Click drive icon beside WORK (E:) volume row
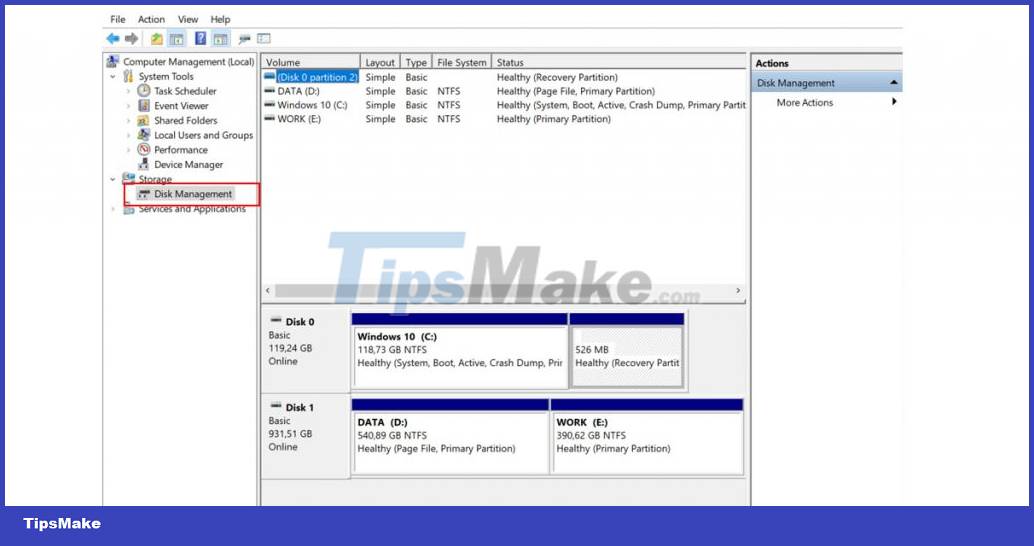This screenshot has height=546, width=1034. [x=269, y=119]
